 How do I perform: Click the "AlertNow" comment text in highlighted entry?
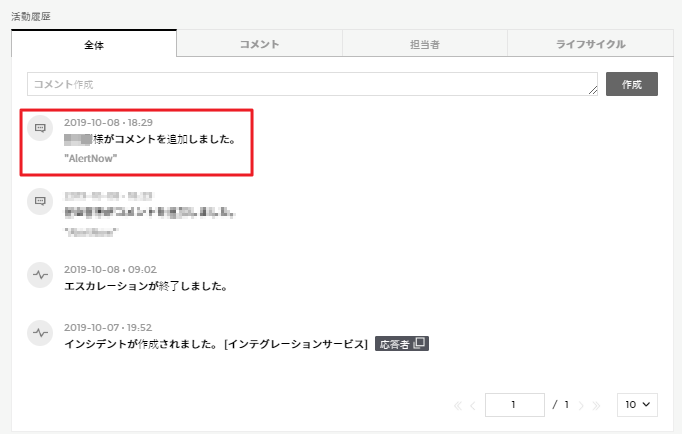click(x=91, y=159)
